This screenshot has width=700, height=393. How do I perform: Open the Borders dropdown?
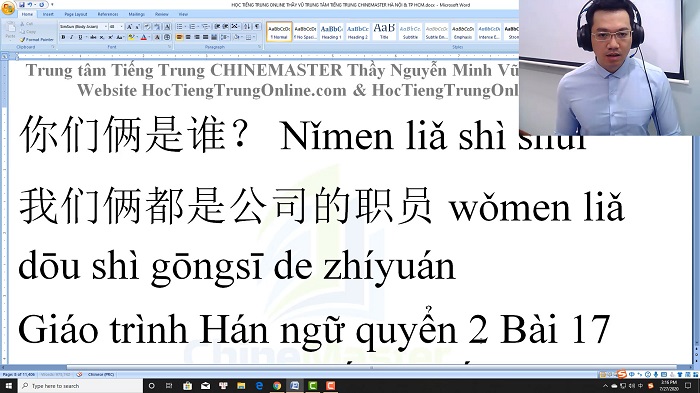(254, 38)
